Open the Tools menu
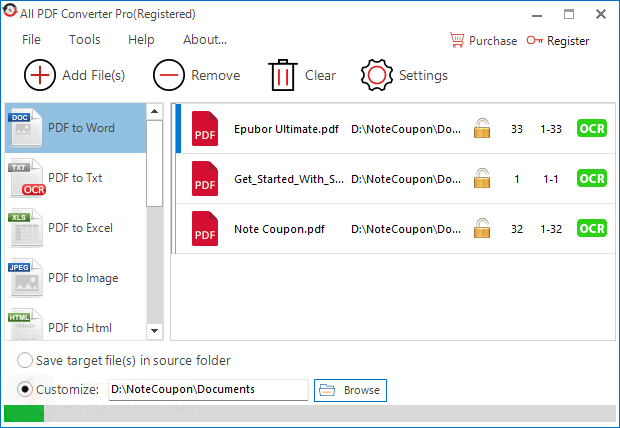This screenshot has height=428, width=620. coord(85,40)
